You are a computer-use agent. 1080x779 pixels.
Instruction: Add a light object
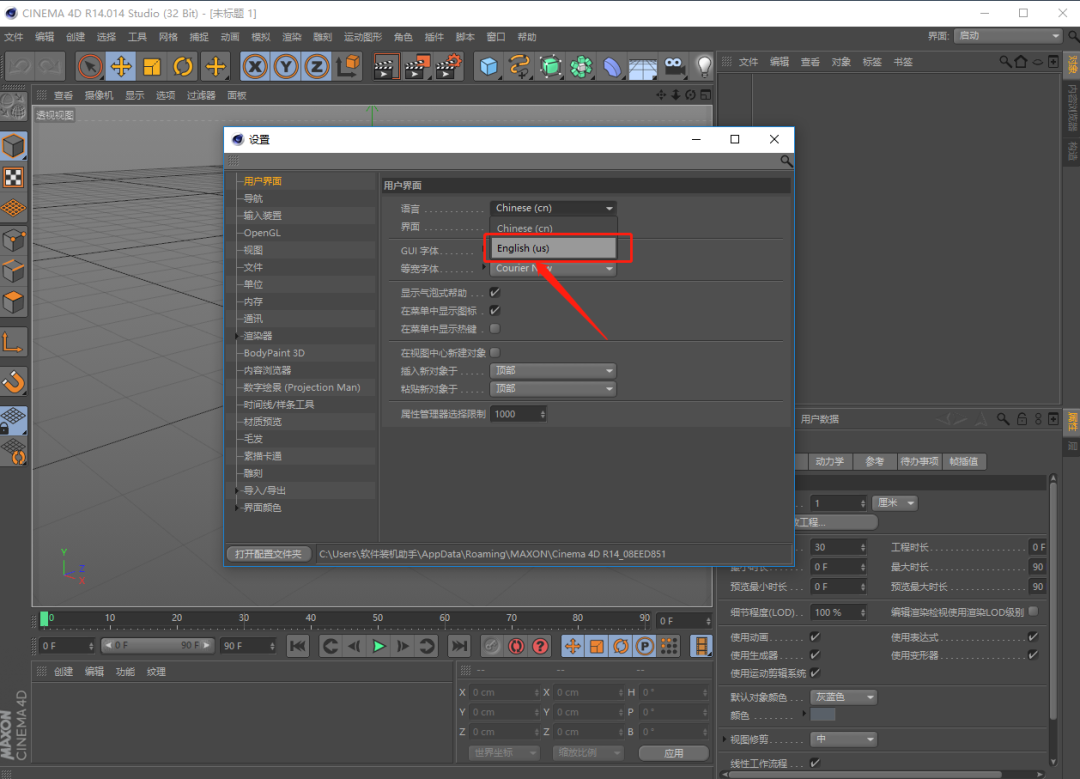703,67
